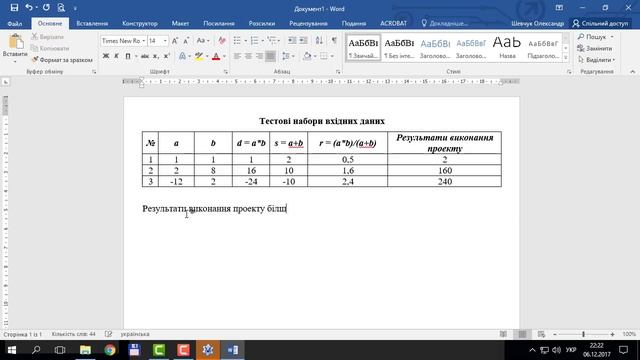Click the Спільний доступ share button
640x360 pixels.
pos(600,23)
